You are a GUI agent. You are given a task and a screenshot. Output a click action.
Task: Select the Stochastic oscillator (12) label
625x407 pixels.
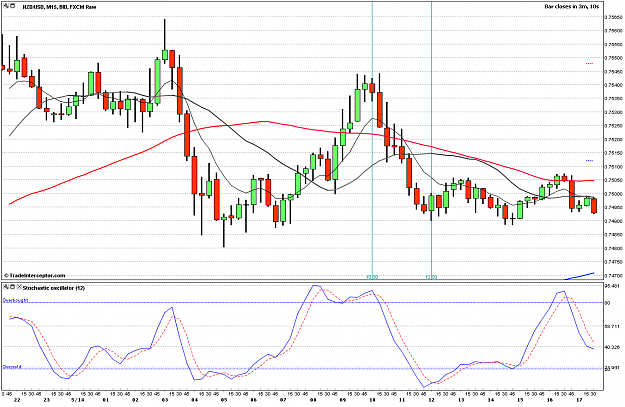[x=54, y=288]
